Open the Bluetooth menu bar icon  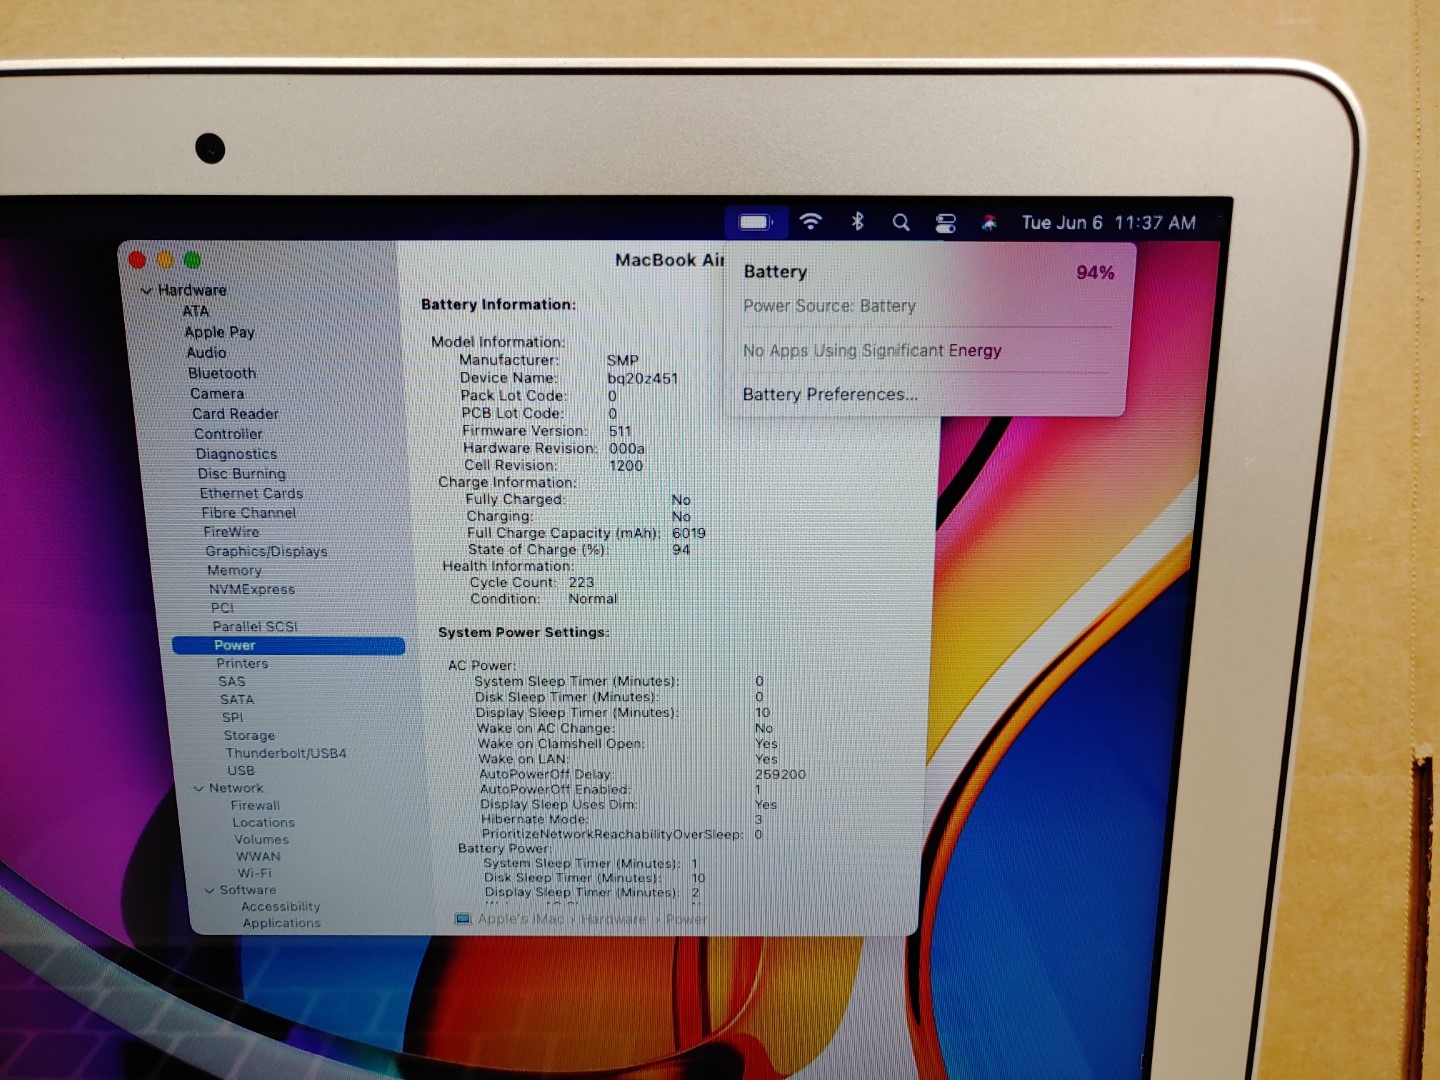pos(857,222)
